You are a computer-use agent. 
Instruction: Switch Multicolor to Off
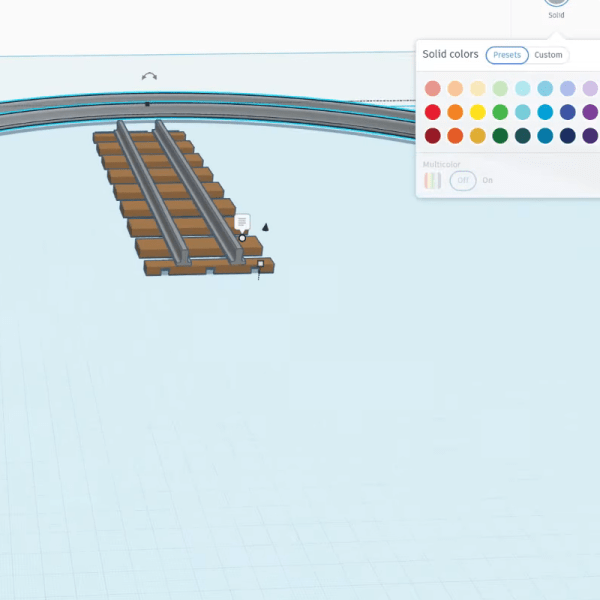point(462,181)
